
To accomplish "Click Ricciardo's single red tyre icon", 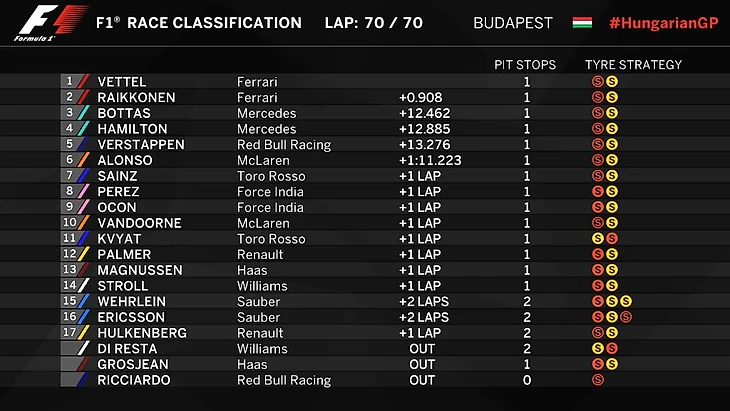I will click(598, 380).
